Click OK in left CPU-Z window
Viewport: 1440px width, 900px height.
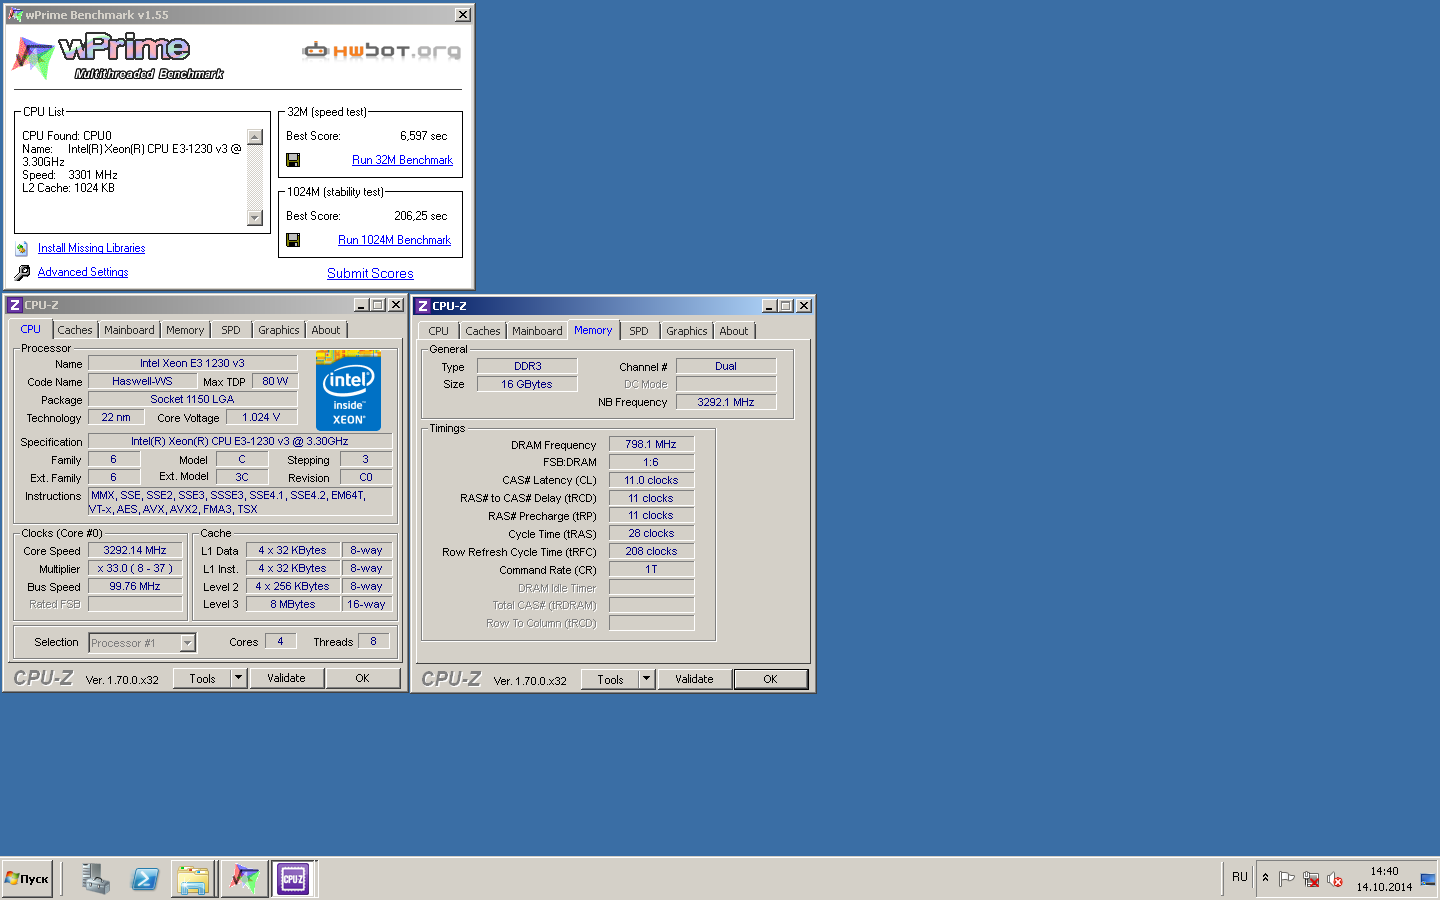click(x=362, y=678)
